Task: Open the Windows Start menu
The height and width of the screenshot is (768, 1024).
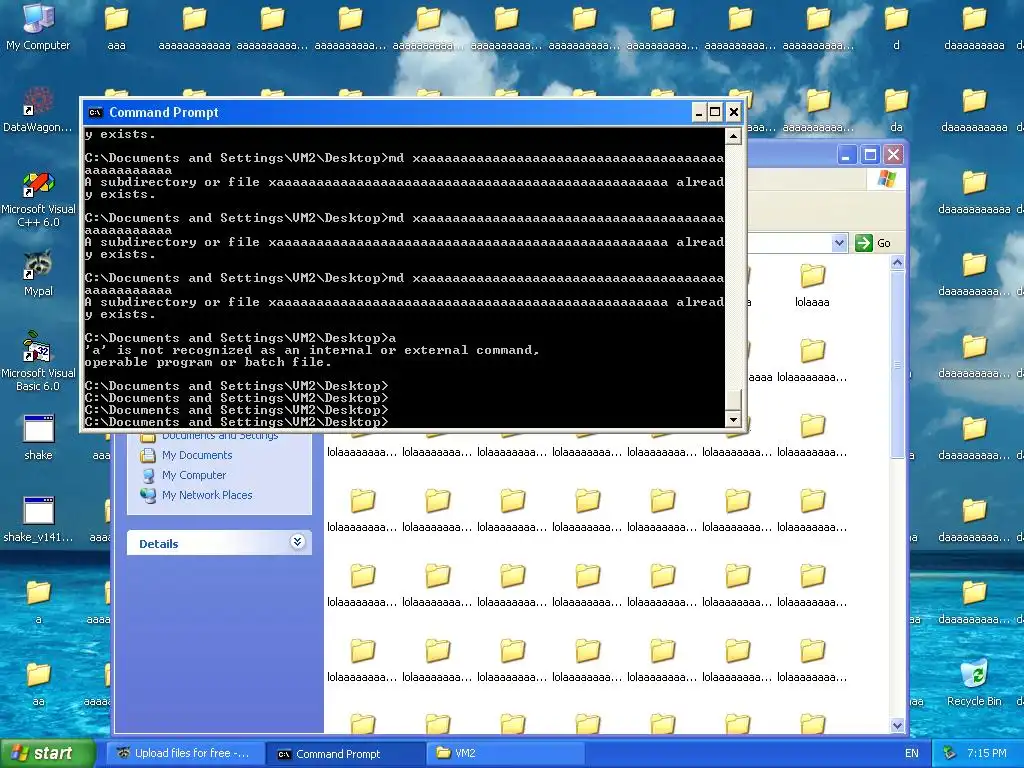Action: point(47,754)
